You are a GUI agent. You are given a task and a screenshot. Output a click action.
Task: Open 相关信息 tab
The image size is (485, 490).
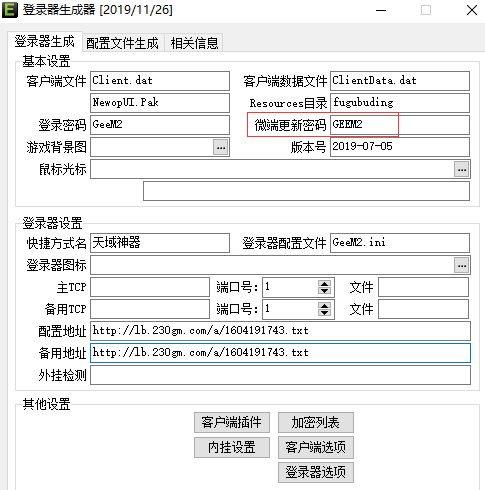(194, 43)
